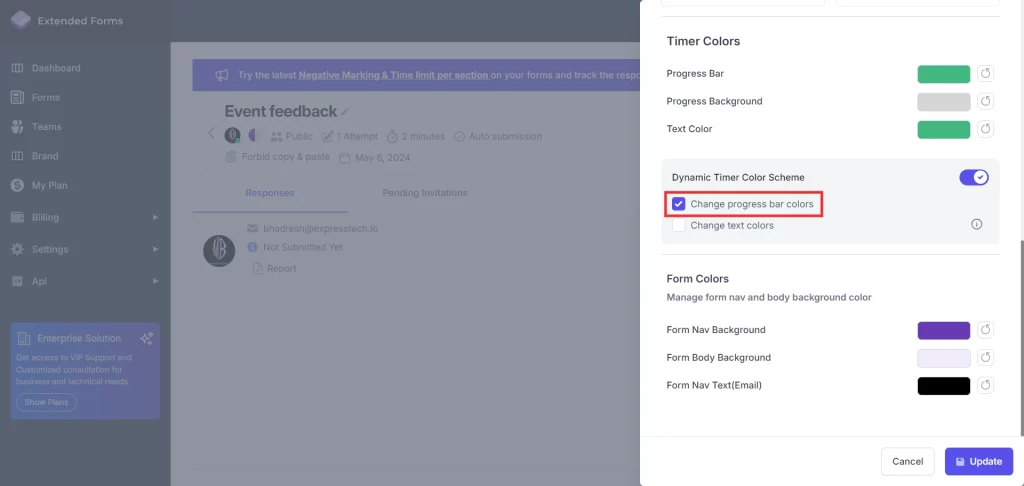
Task: Click the Settings gear icon
Action: tap(18, 250)
